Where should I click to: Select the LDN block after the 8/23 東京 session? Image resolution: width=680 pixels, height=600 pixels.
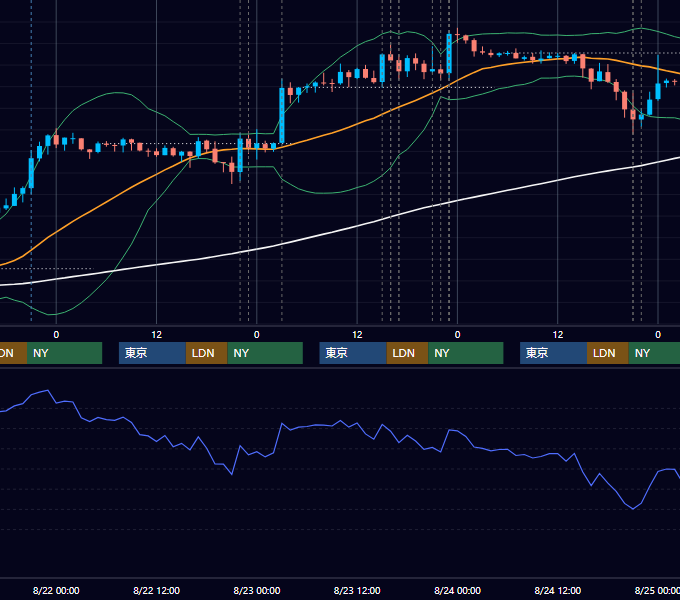pyautogui.click(x=407, y=353)
